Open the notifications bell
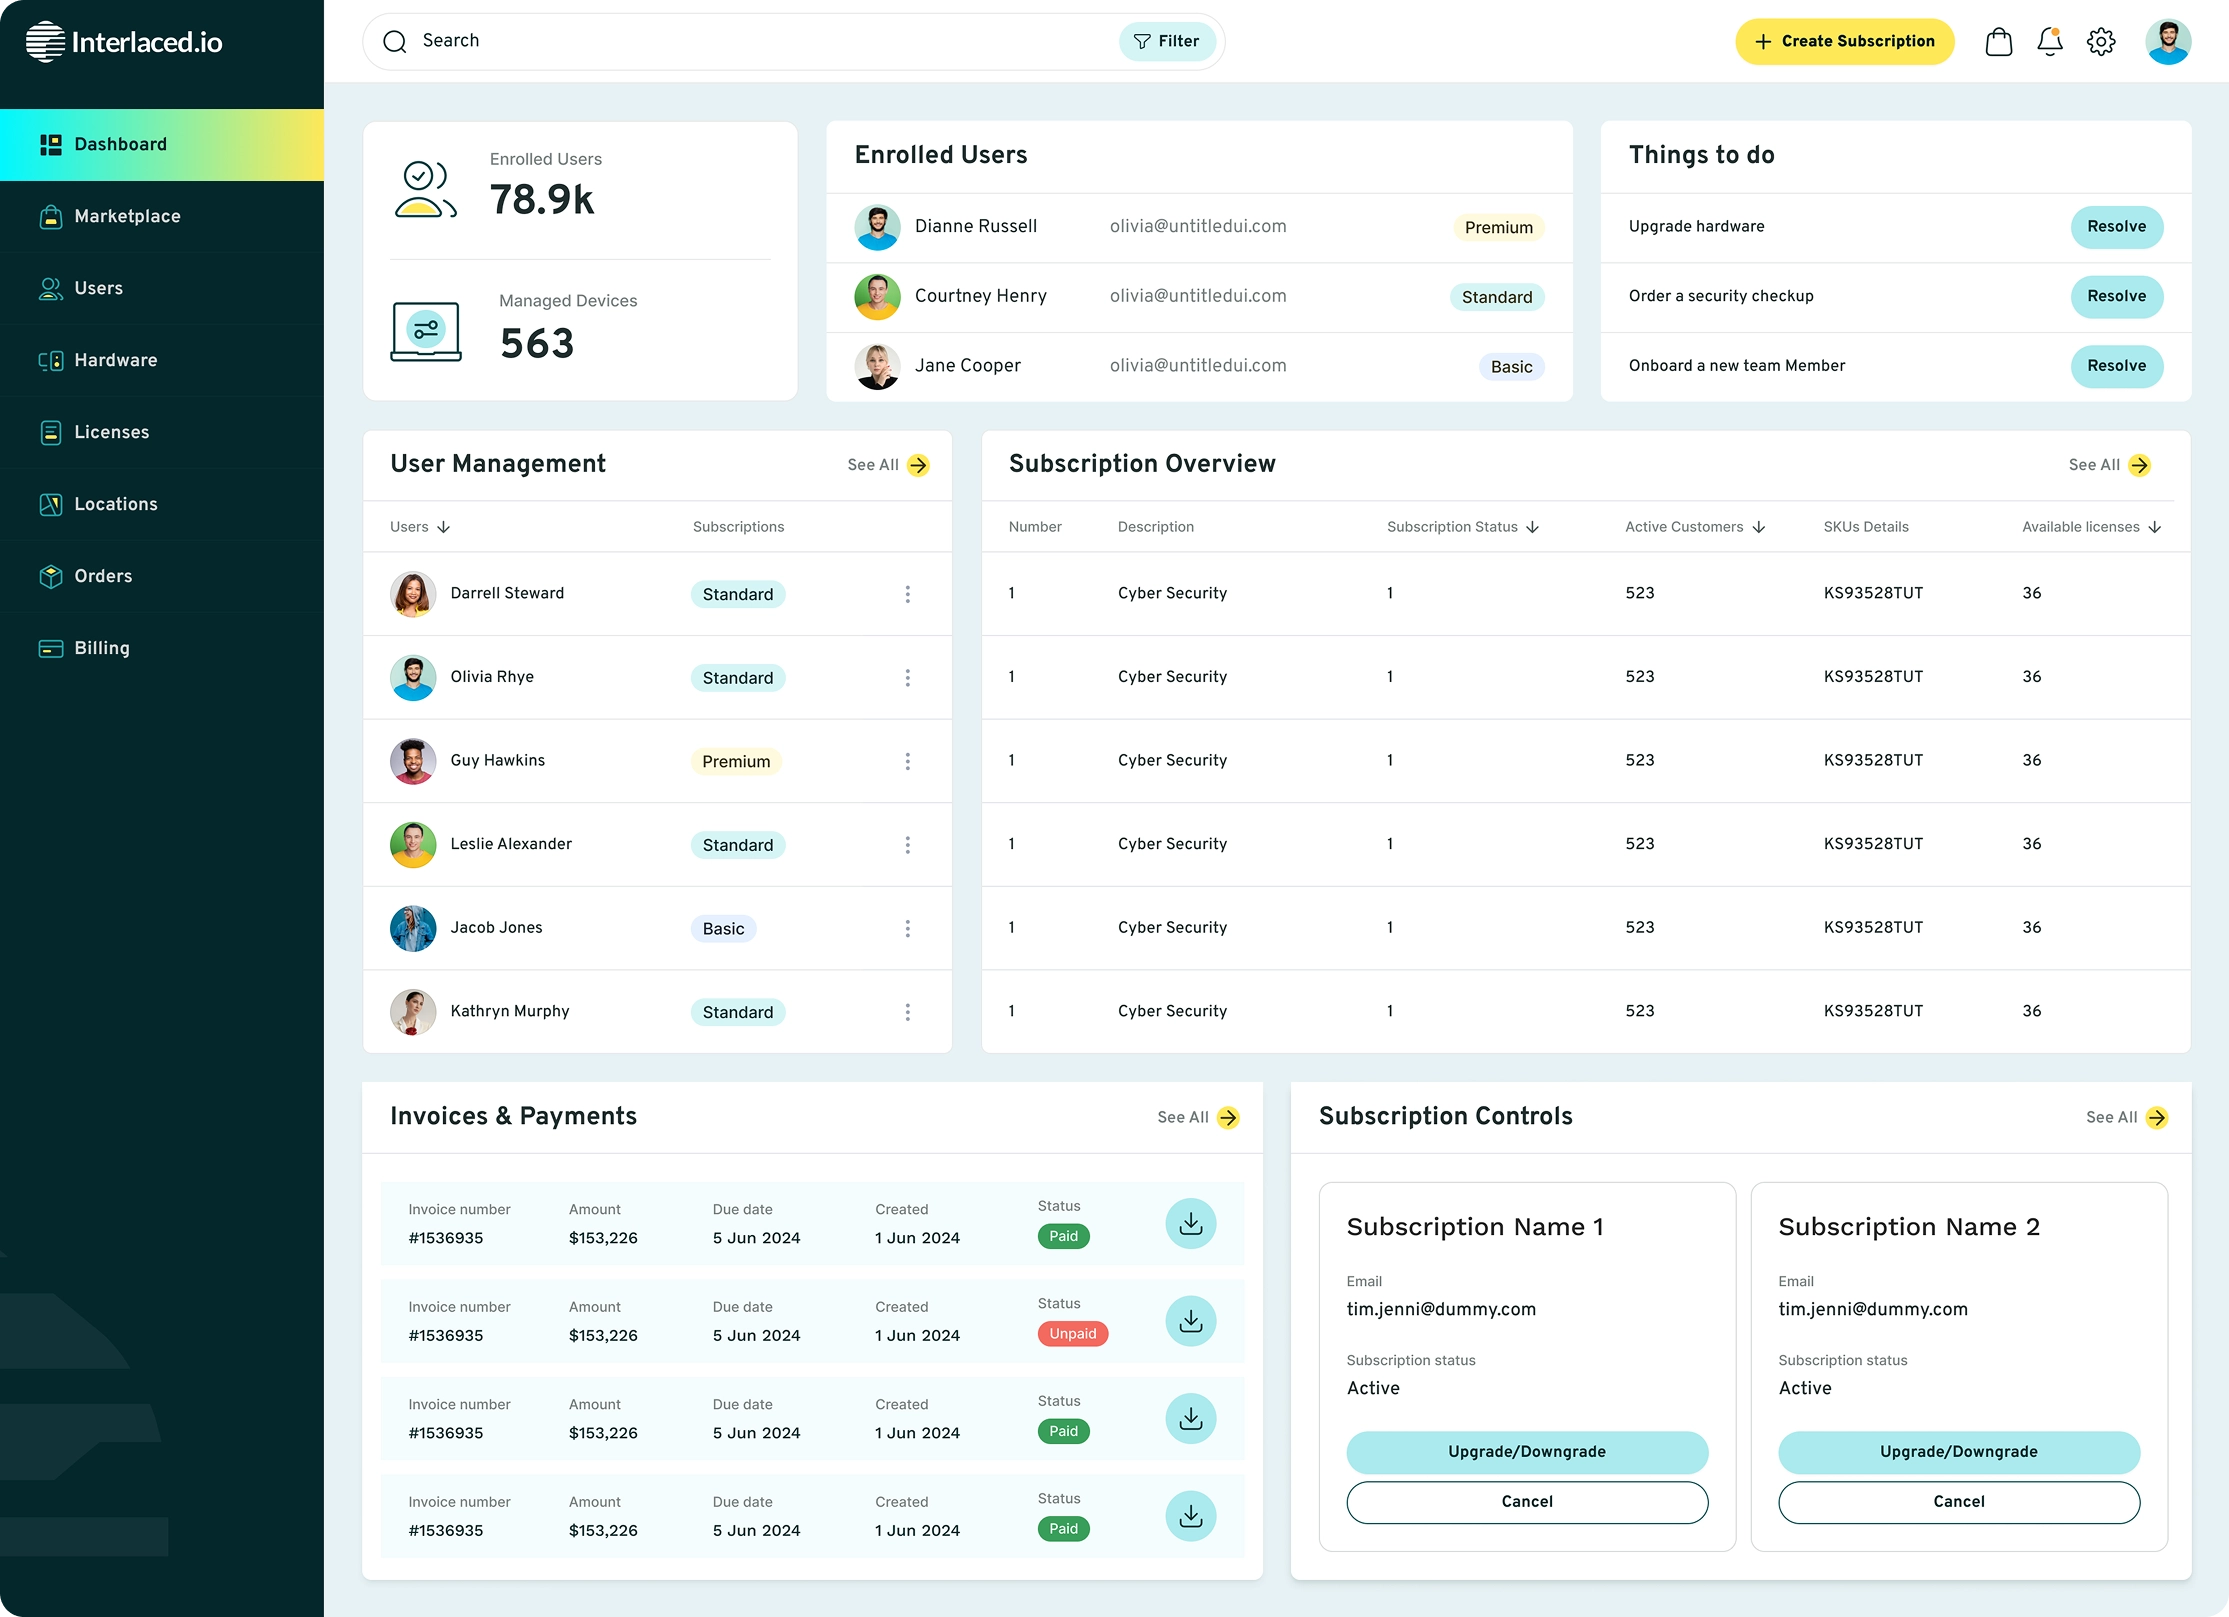 pyautogui.click(x=2049, y=41)
